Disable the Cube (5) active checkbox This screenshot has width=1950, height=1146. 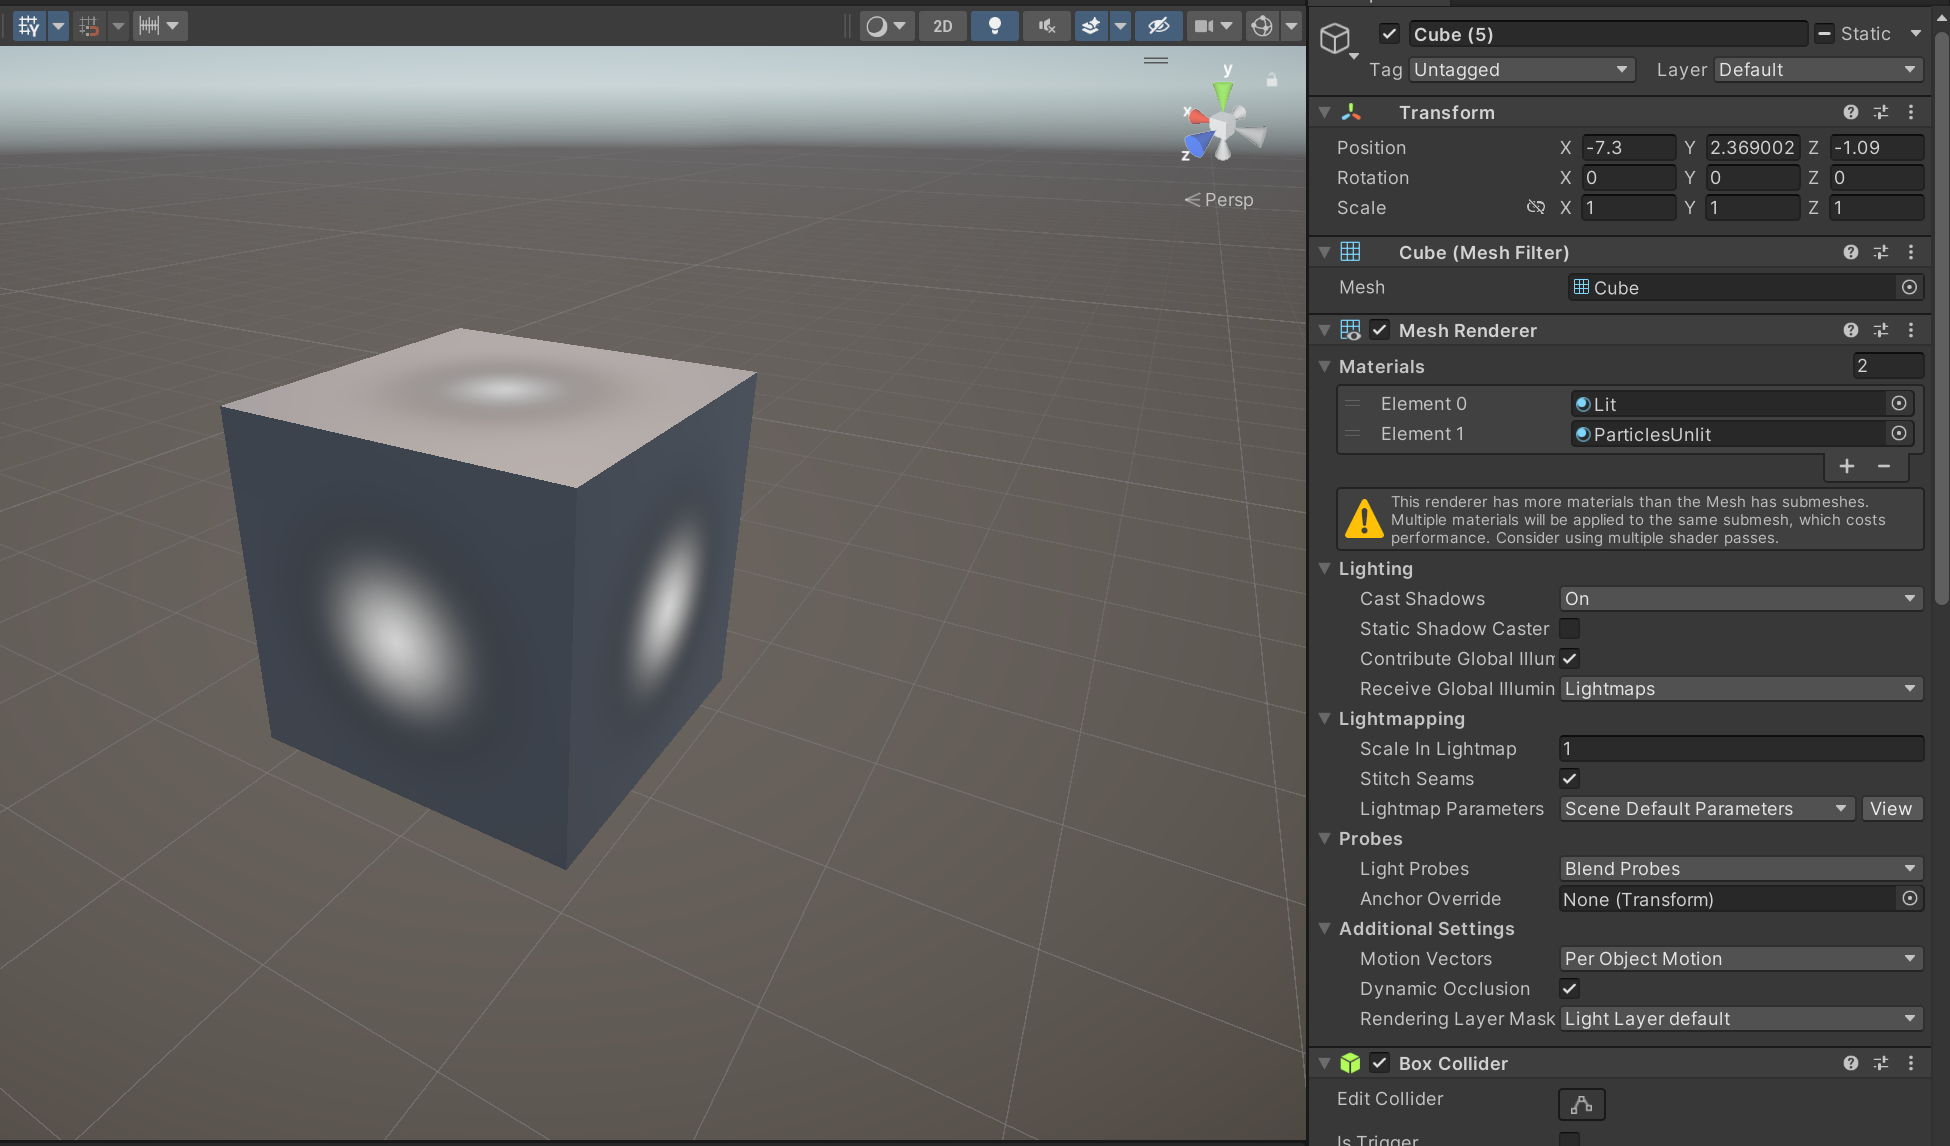1389,34
